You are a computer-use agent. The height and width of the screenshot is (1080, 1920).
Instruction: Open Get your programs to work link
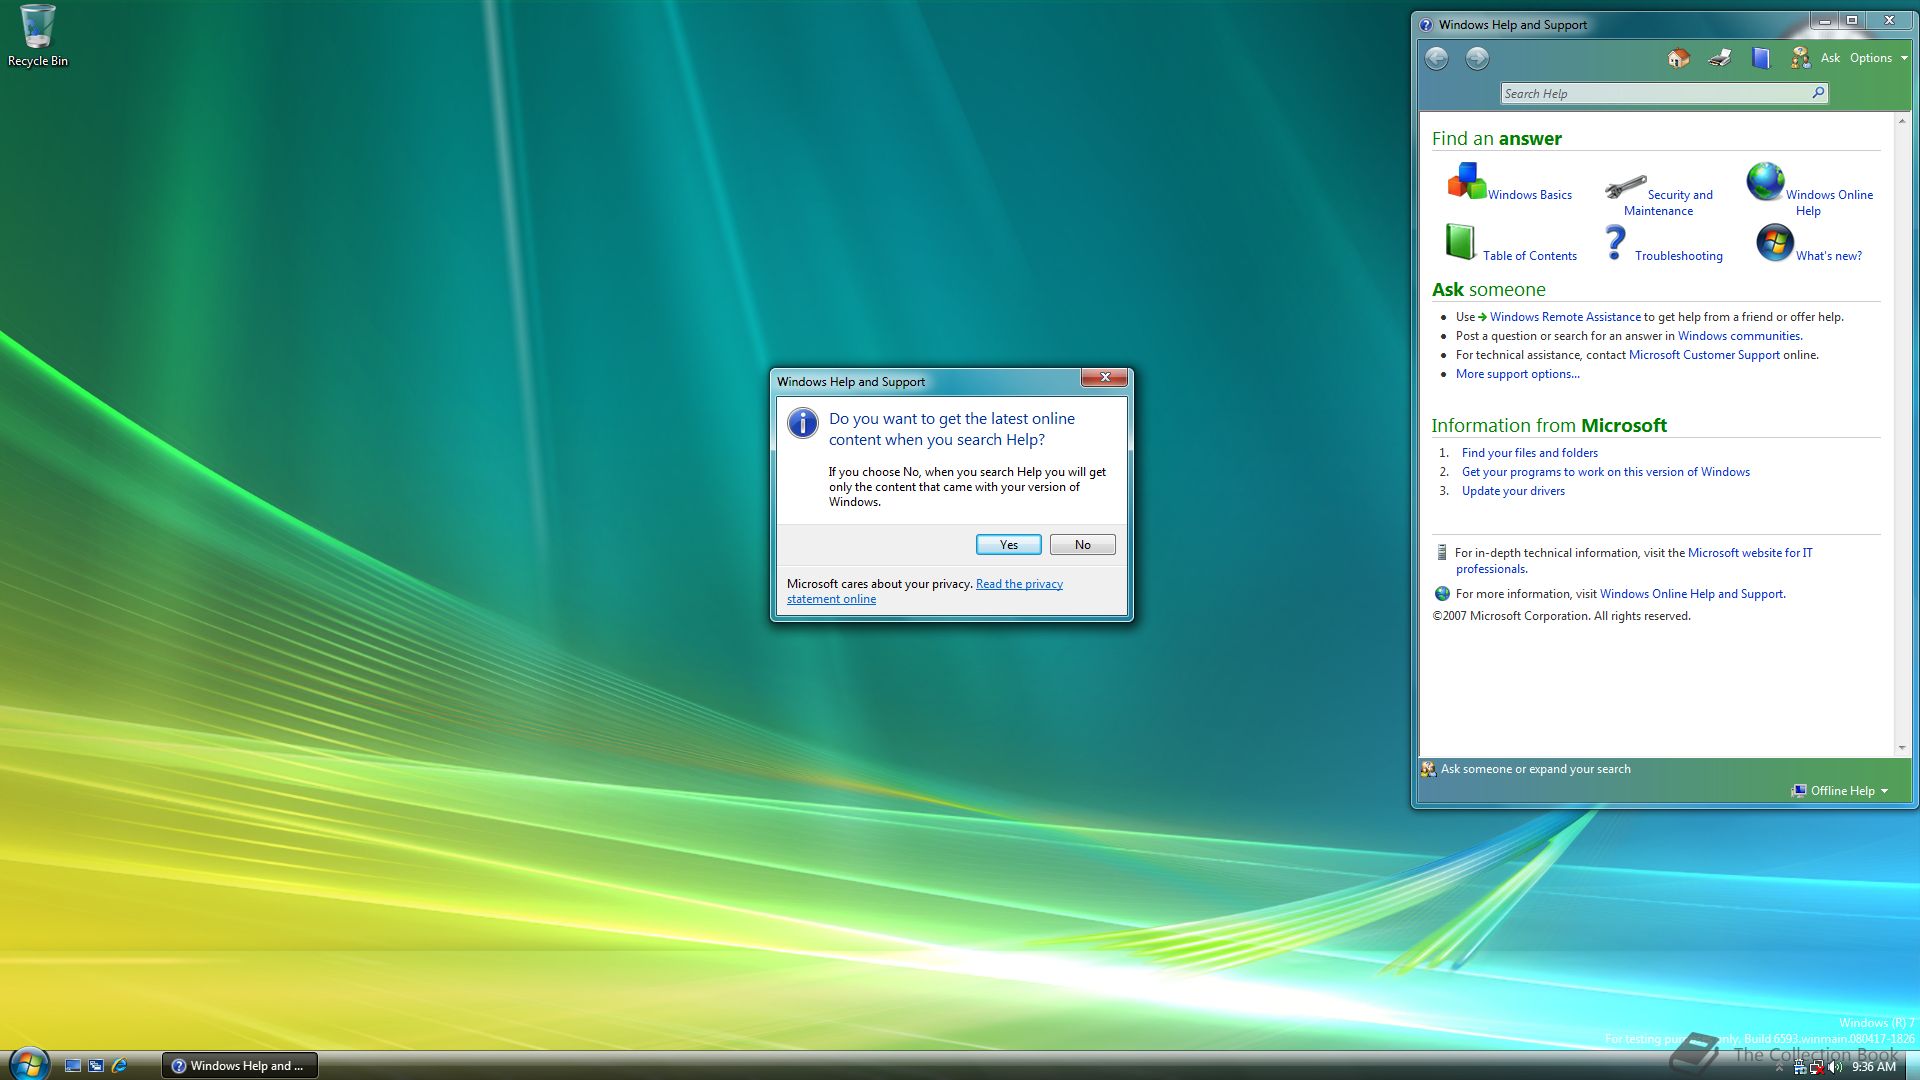pyautogui.click(x=1606, y=472)
